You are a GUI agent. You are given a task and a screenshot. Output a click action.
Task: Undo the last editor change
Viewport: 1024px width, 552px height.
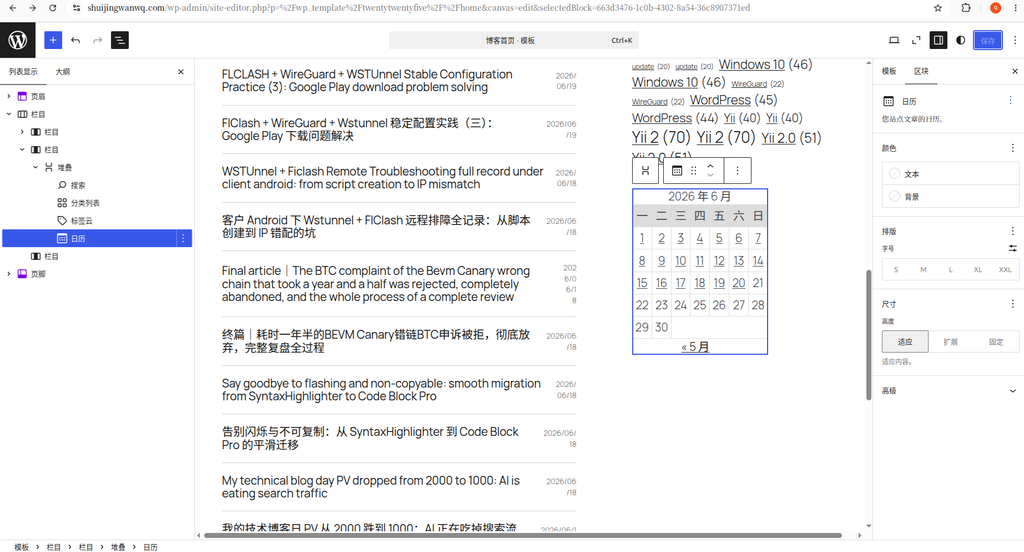76,40
